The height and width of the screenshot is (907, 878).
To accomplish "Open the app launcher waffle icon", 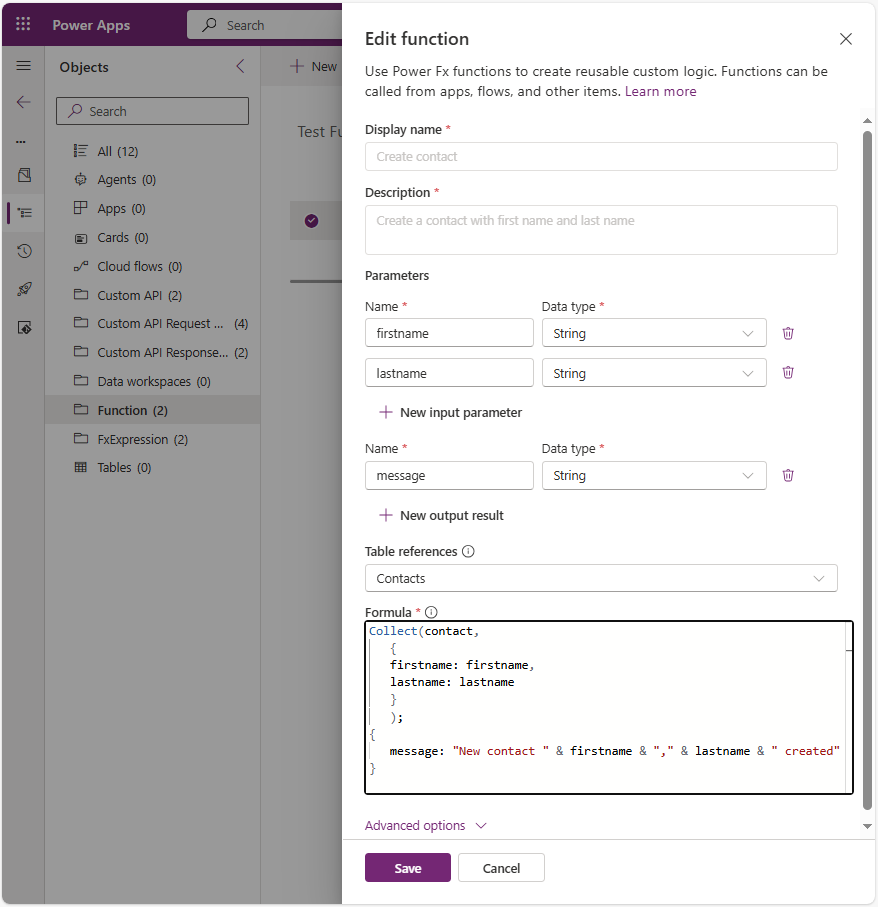I will (23, 24).
